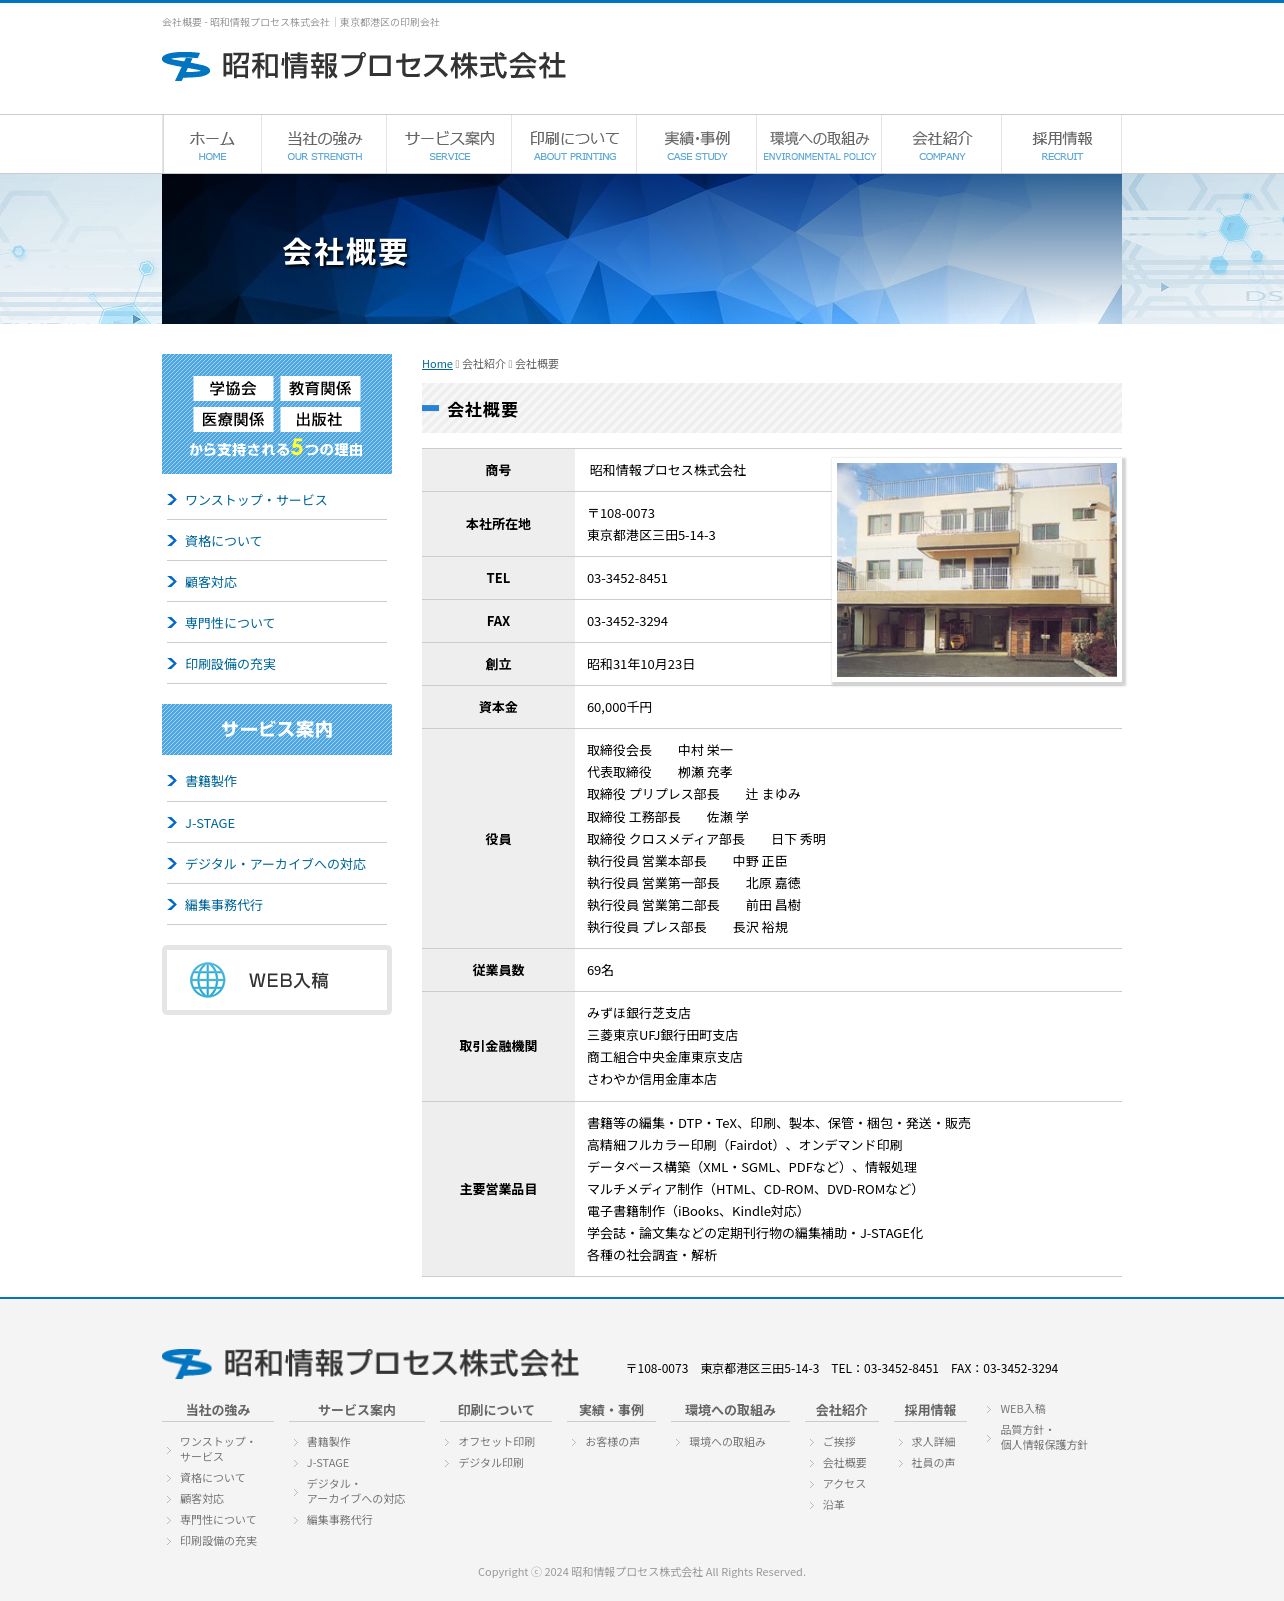Click the 昭和31年10月23日 founding date cell
Screen dimensions: 1284x1601
point(641,665)
